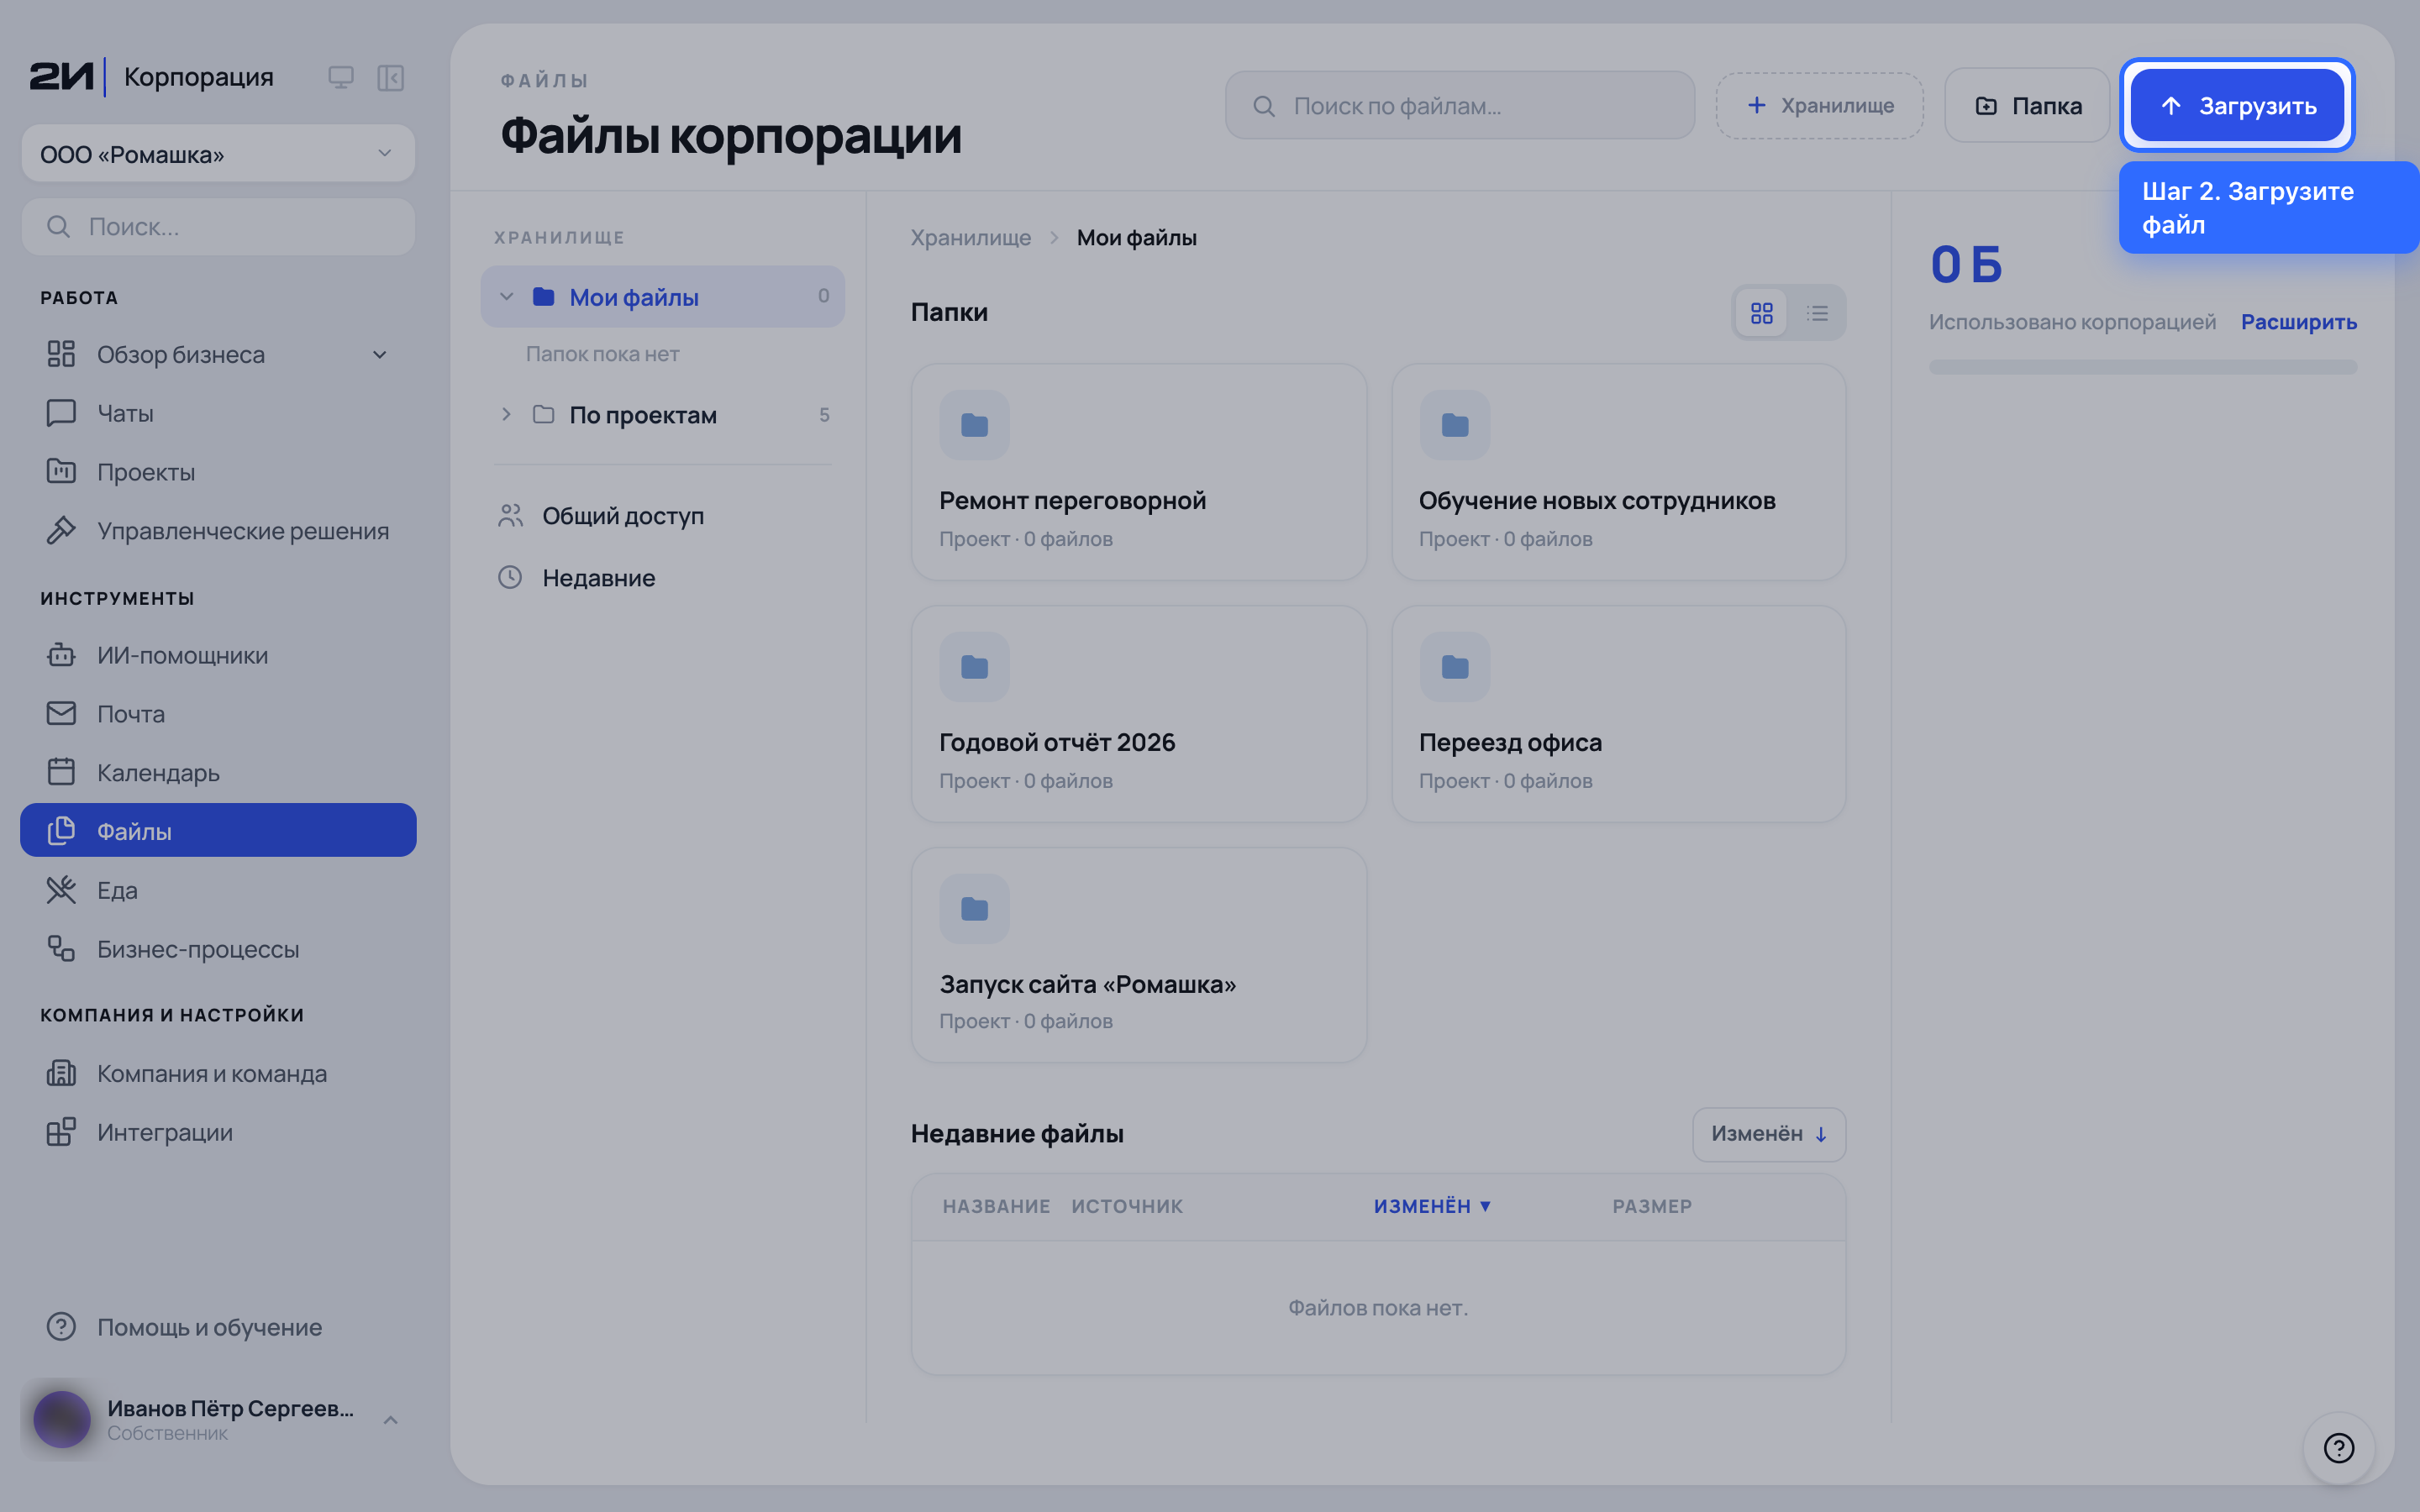Image resolution: width=2420 pixels, height=1512 pixels.
Task: Click the Расширить storage link
Action: (2298, 322)
